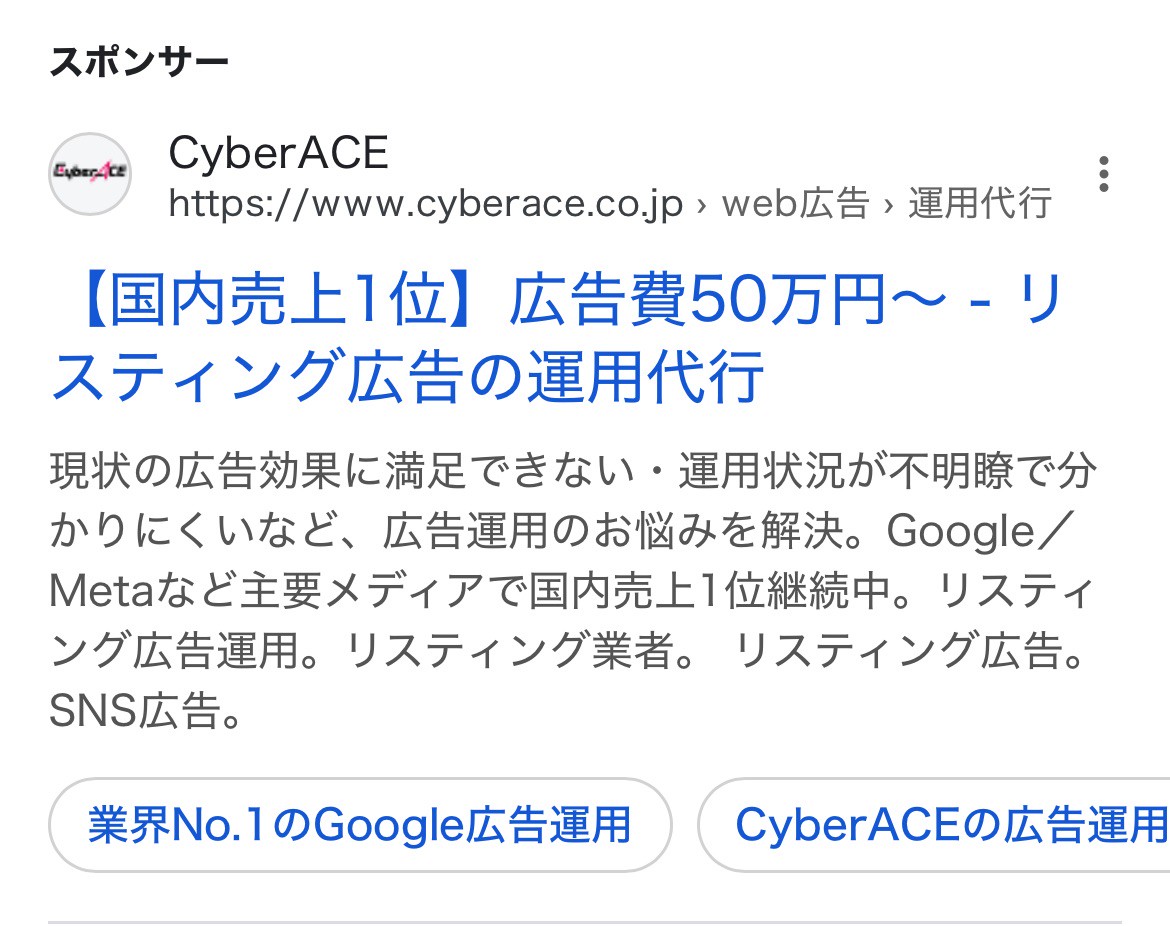Image resolution: width=1170 pixels, height=926 pixels.
Task: Expand more options via the vertical dots
Action: (x=1104, y=175)
